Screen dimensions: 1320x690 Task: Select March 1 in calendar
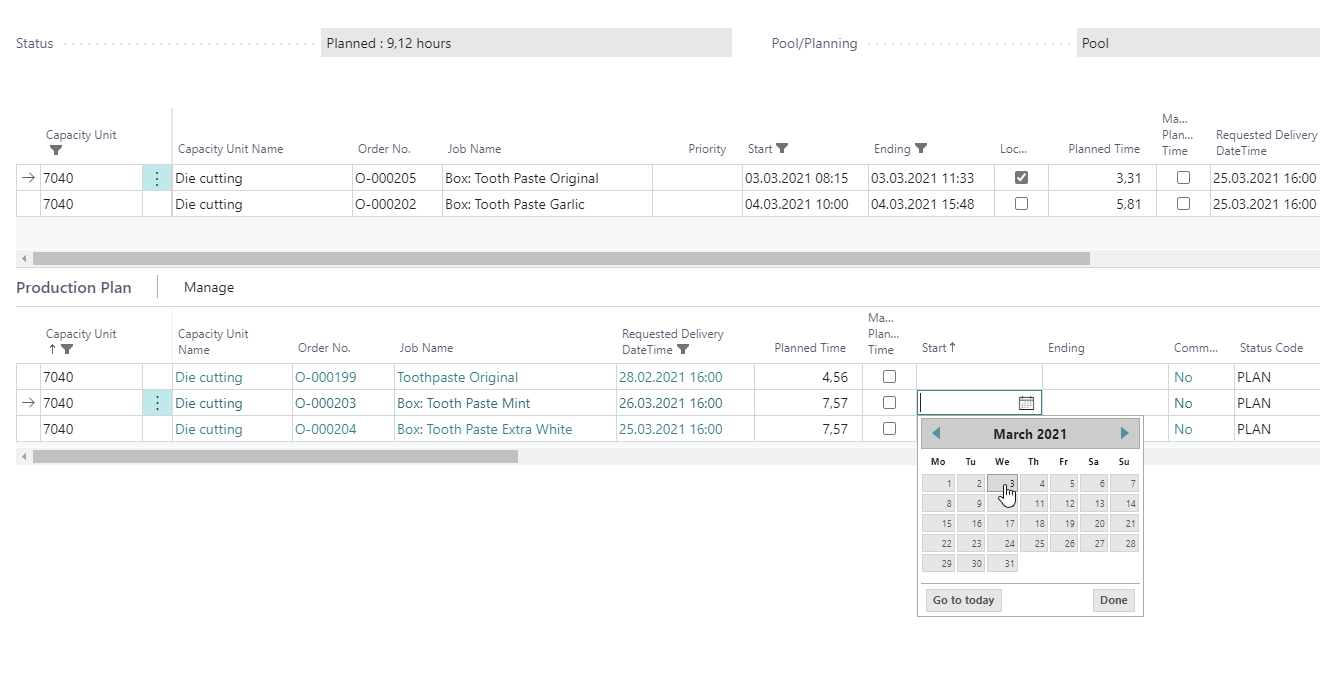[x=938, y=483]
